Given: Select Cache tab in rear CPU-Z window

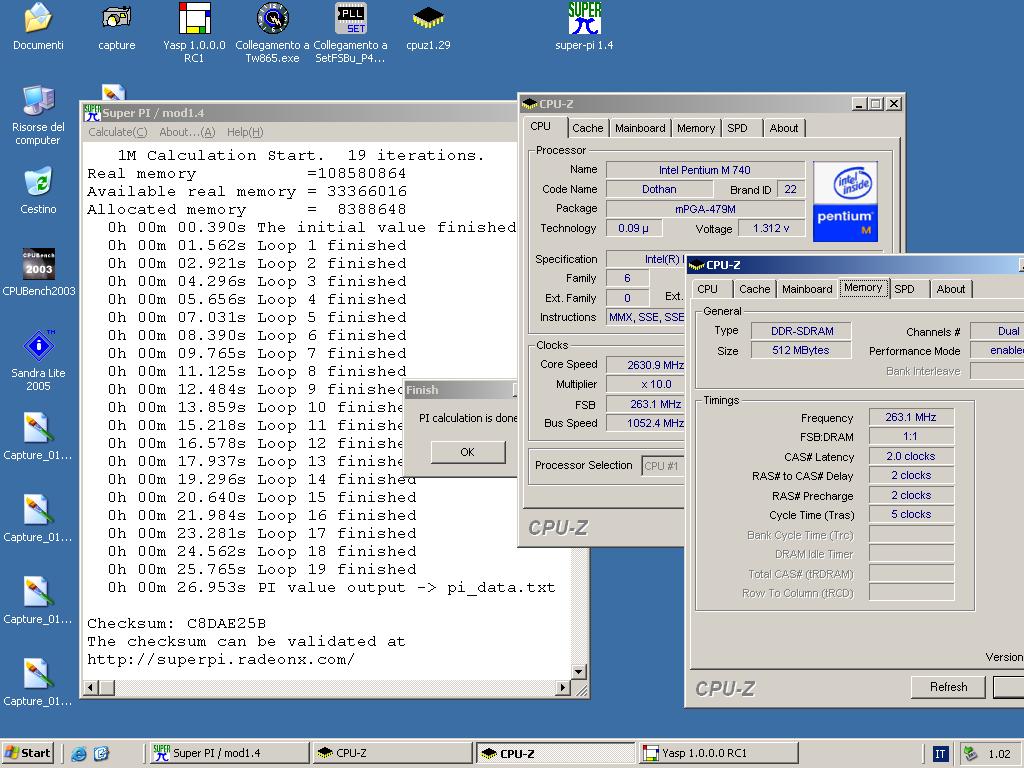Looking at the screenshot, I should click(588, 128).
